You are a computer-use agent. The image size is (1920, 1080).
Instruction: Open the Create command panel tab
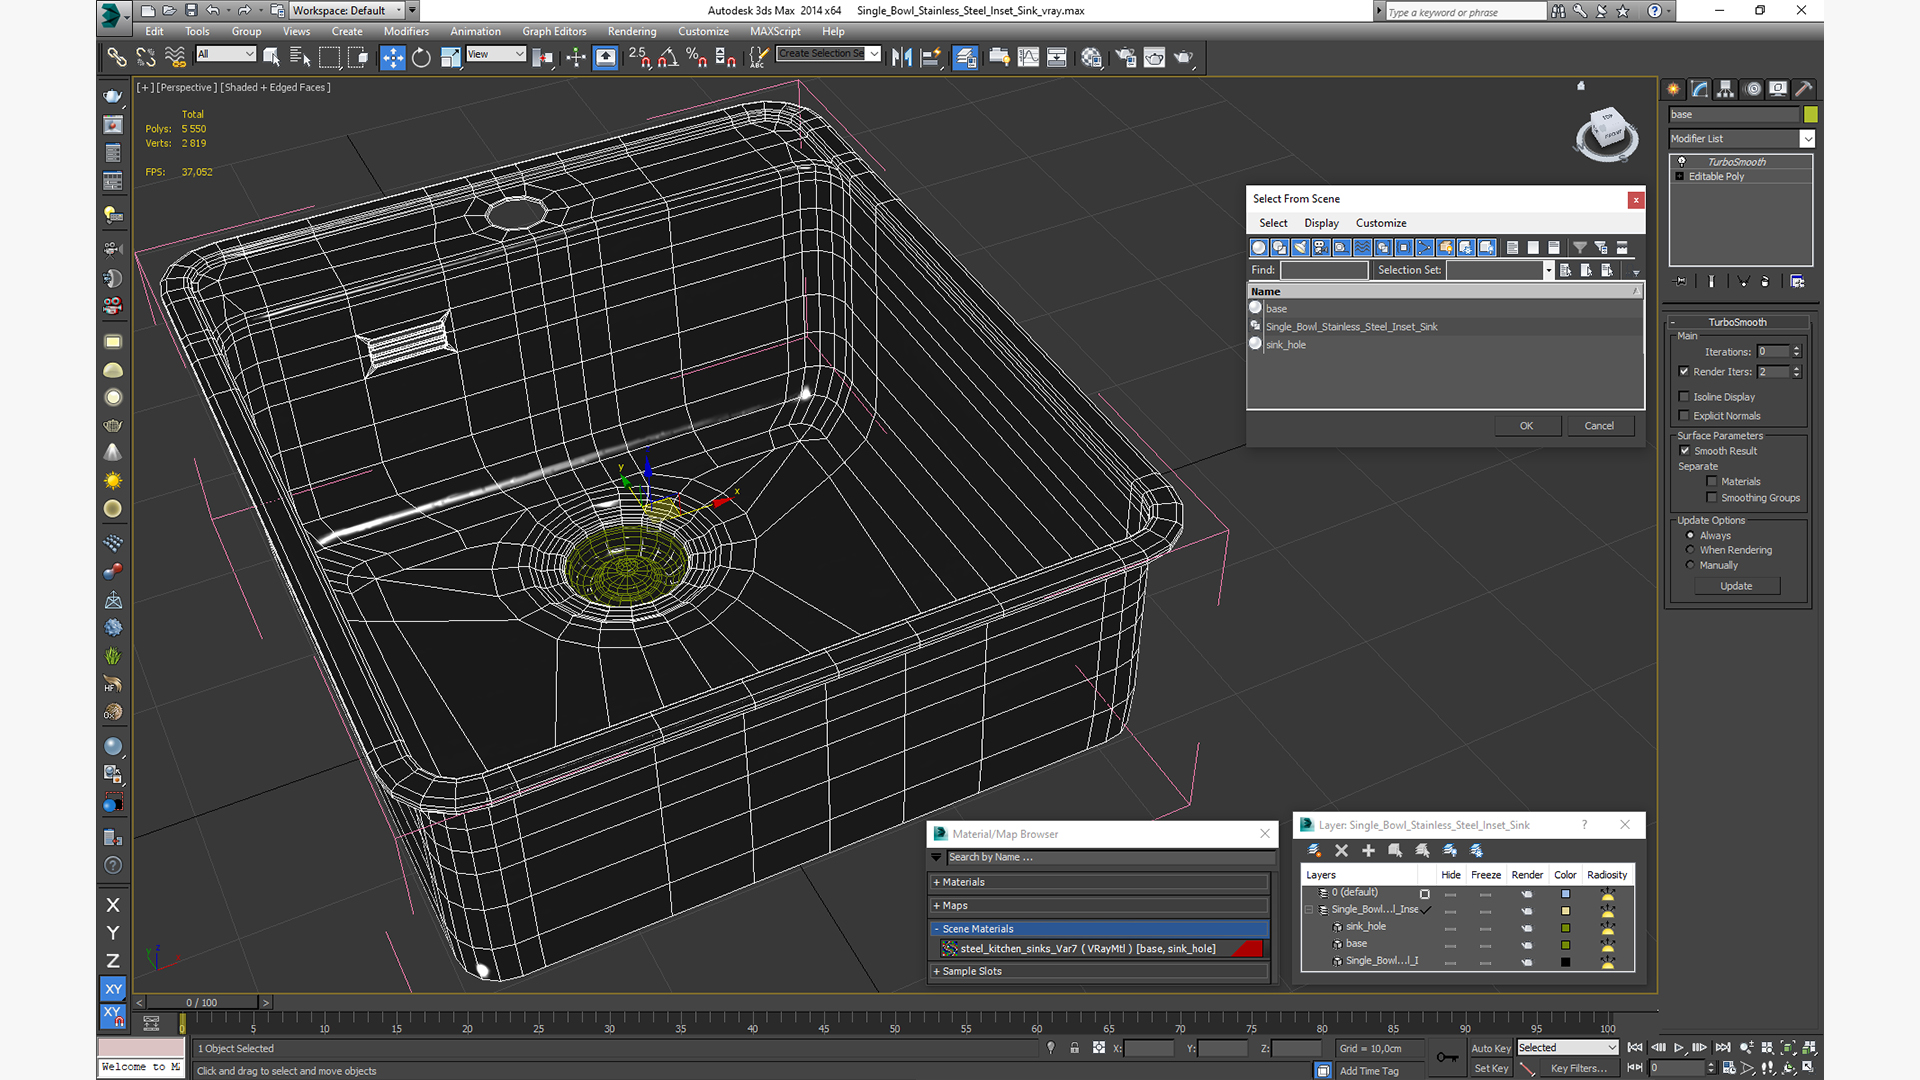click(x=1673, y=89)
